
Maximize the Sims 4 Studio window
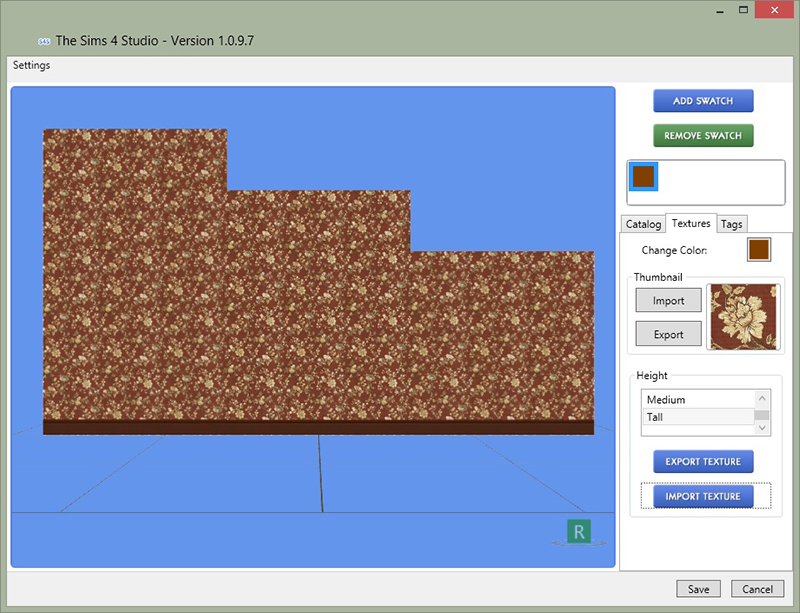[x=745, y=10]
